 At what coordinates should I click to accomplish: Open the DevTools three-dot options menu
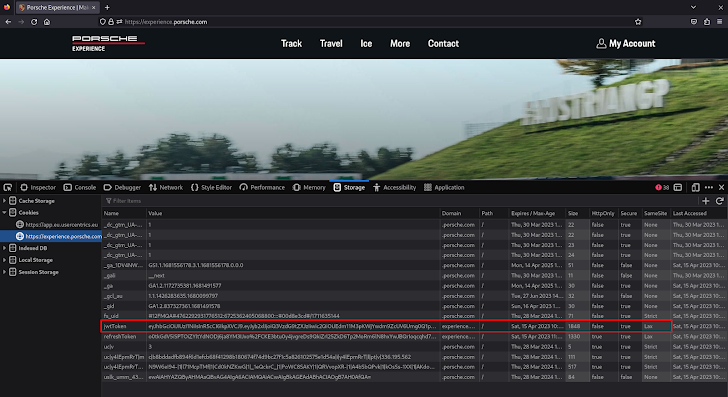click(x=708, y=188)
